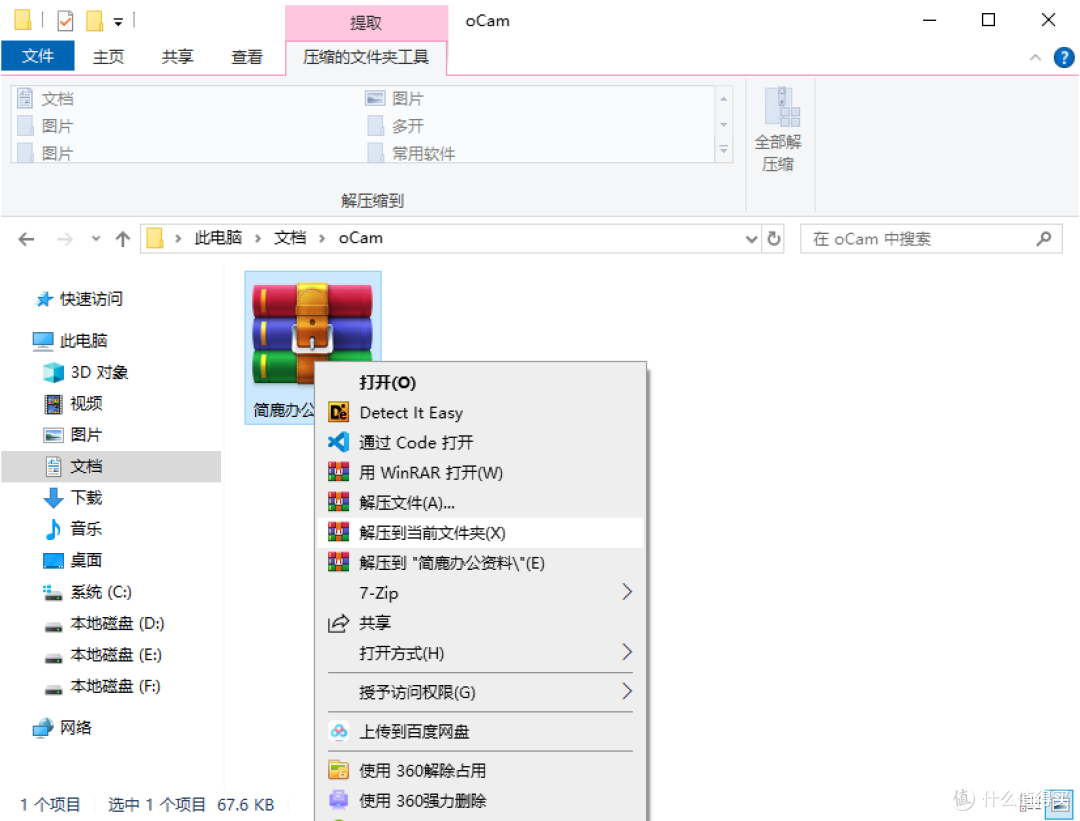The height and width of the screenshot is (821, 1080).
Task: Select 常用软件 extract destination in ribbon
Action: point(423,153)
